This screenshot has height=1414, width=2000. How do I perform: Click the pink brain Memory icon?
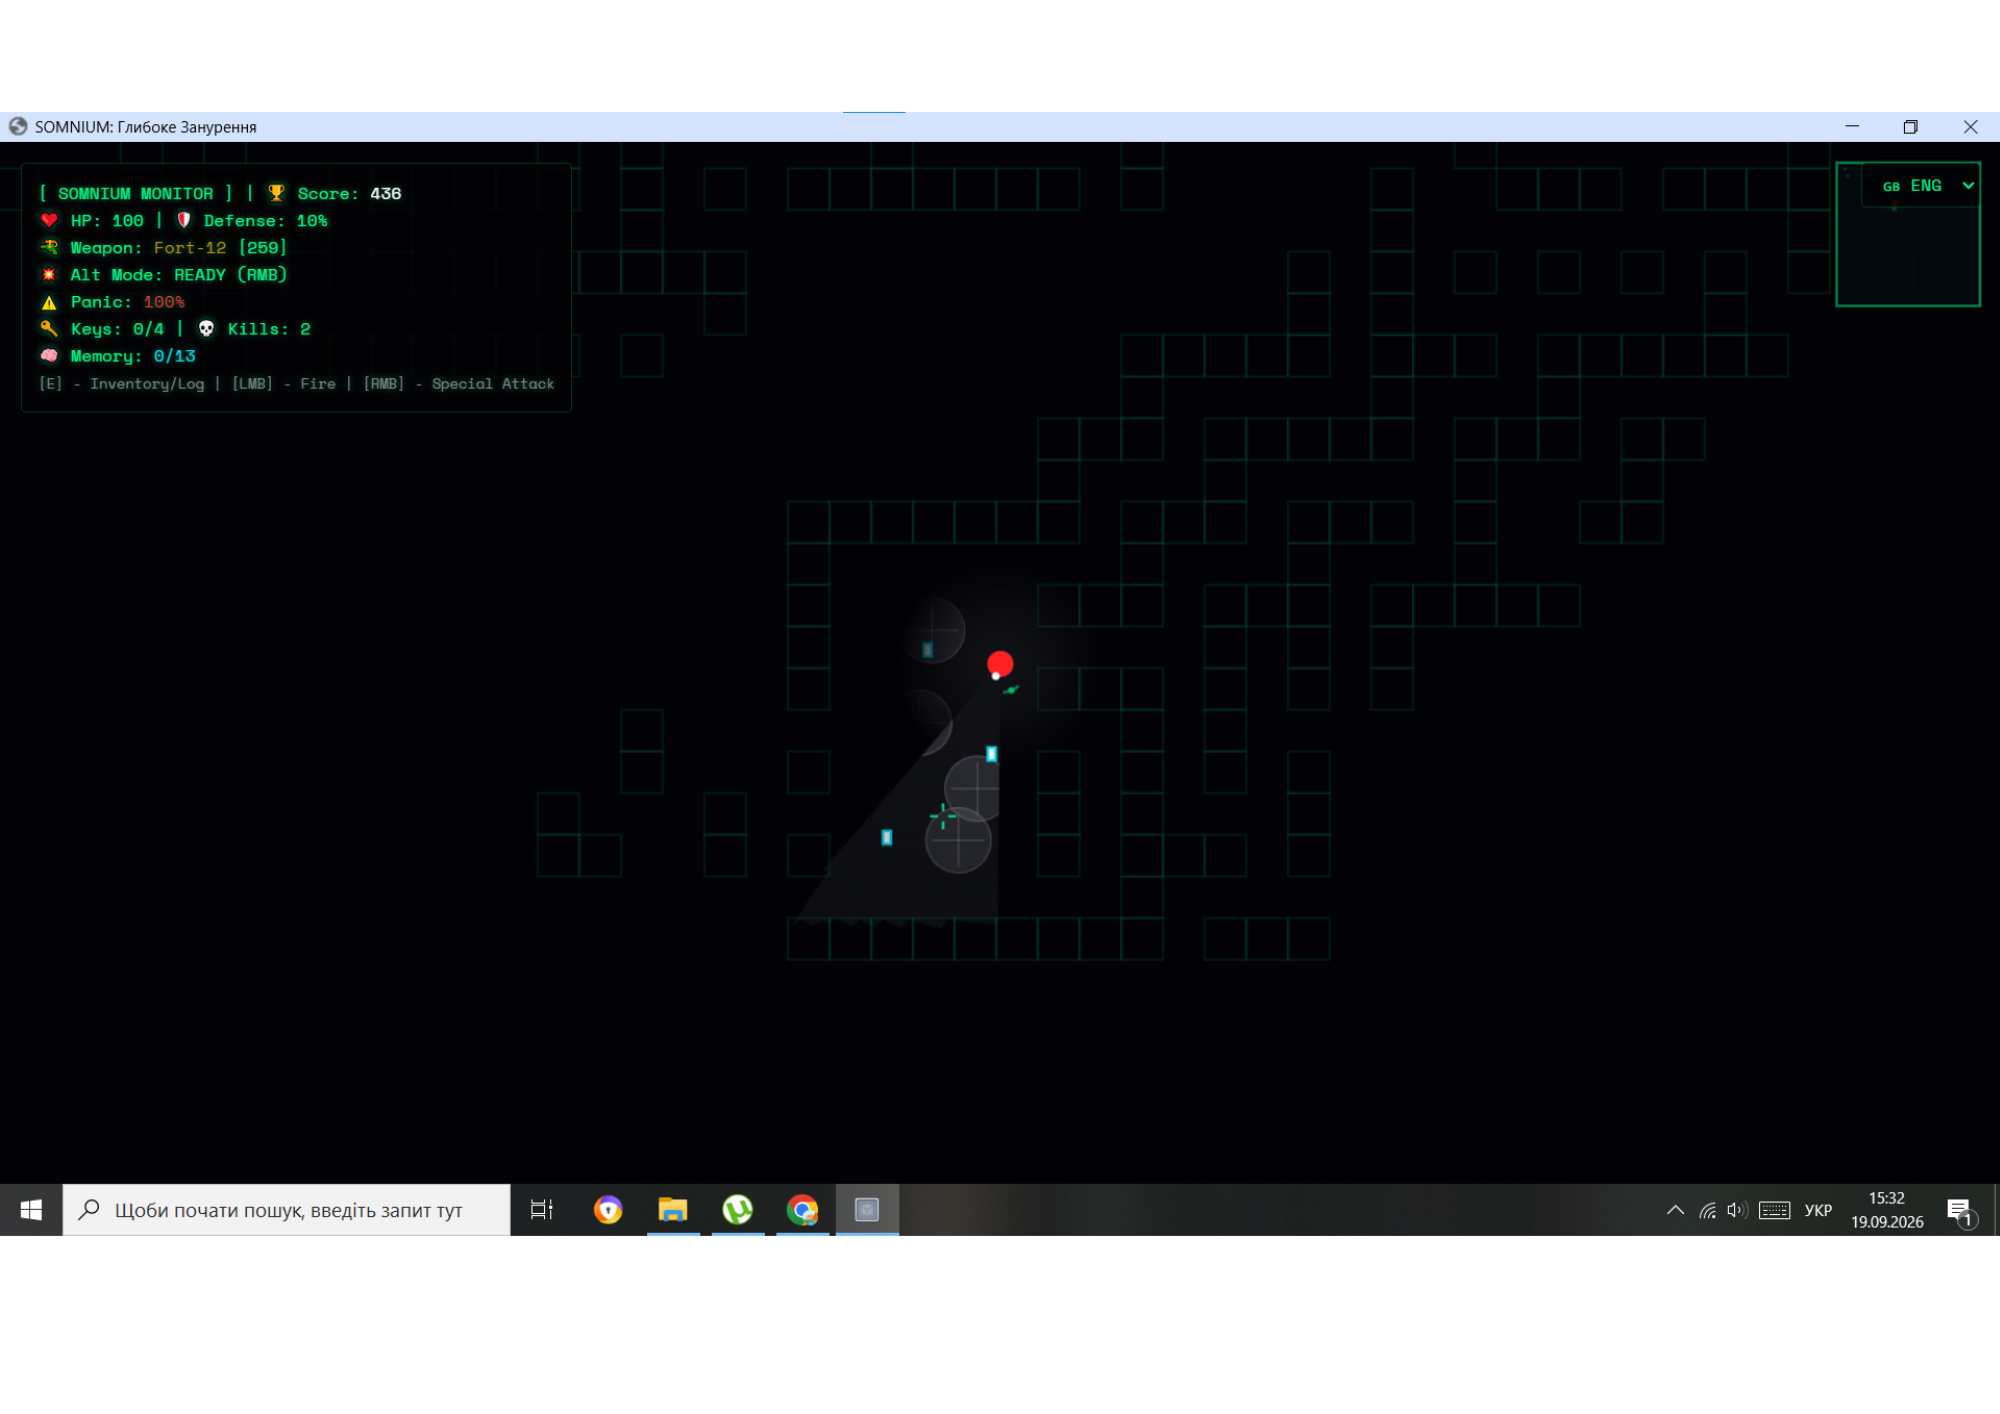pyautogui.click(x=49, y=356)
